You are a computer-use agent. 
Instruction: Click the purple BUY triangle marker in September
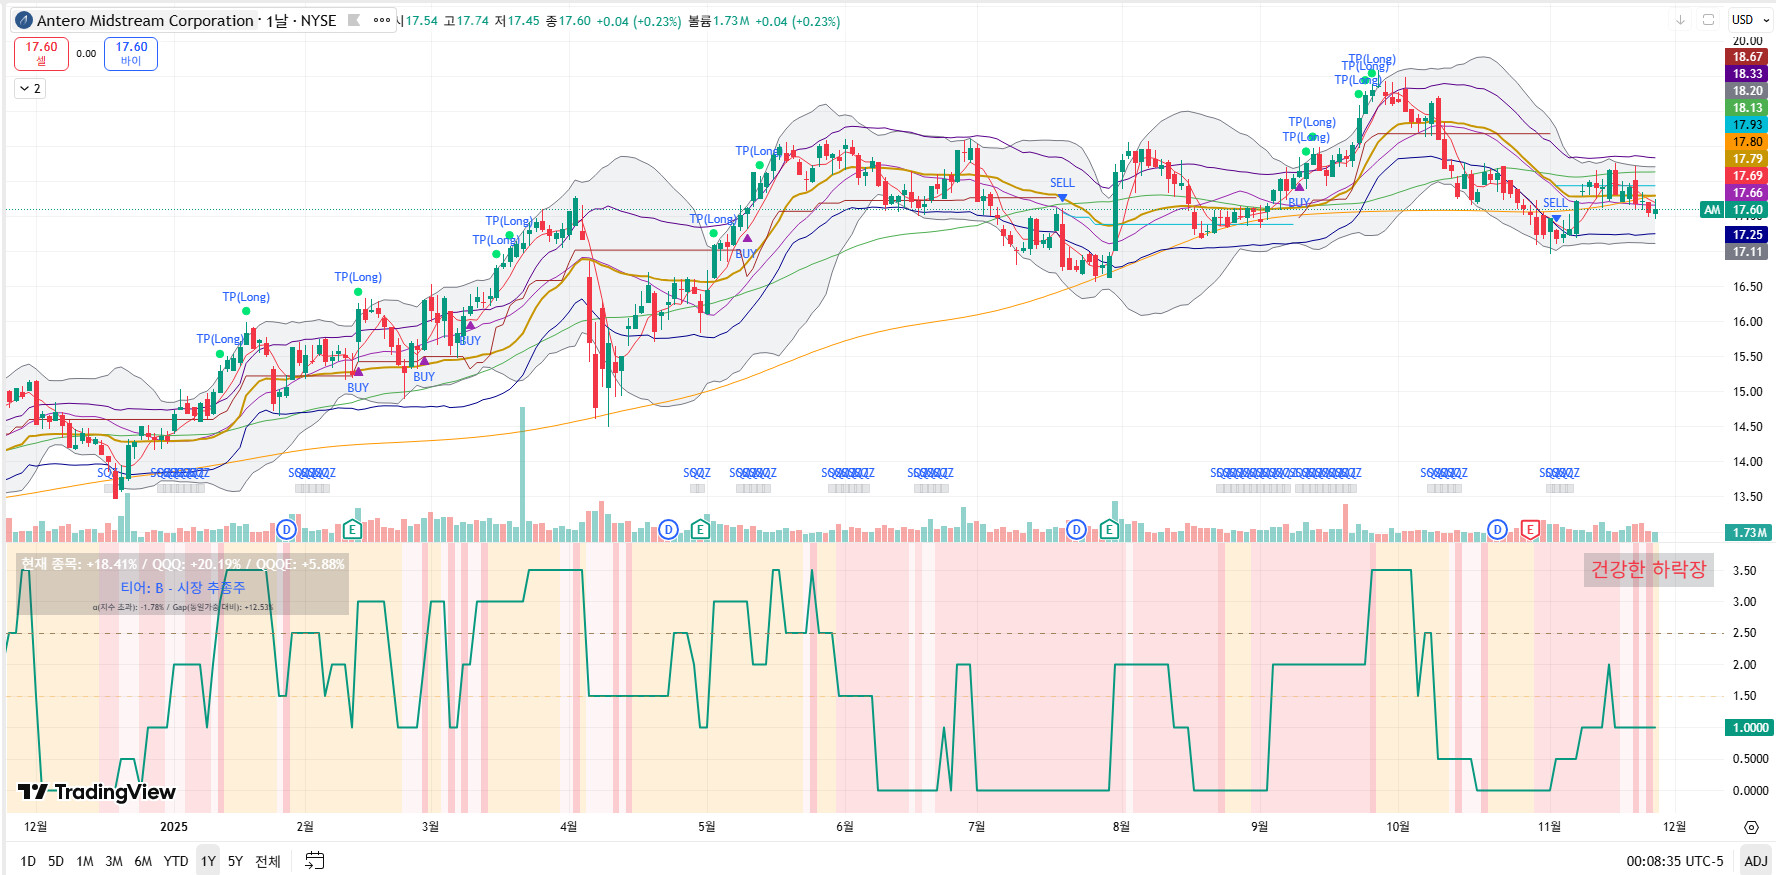[x=1299, y=187]
